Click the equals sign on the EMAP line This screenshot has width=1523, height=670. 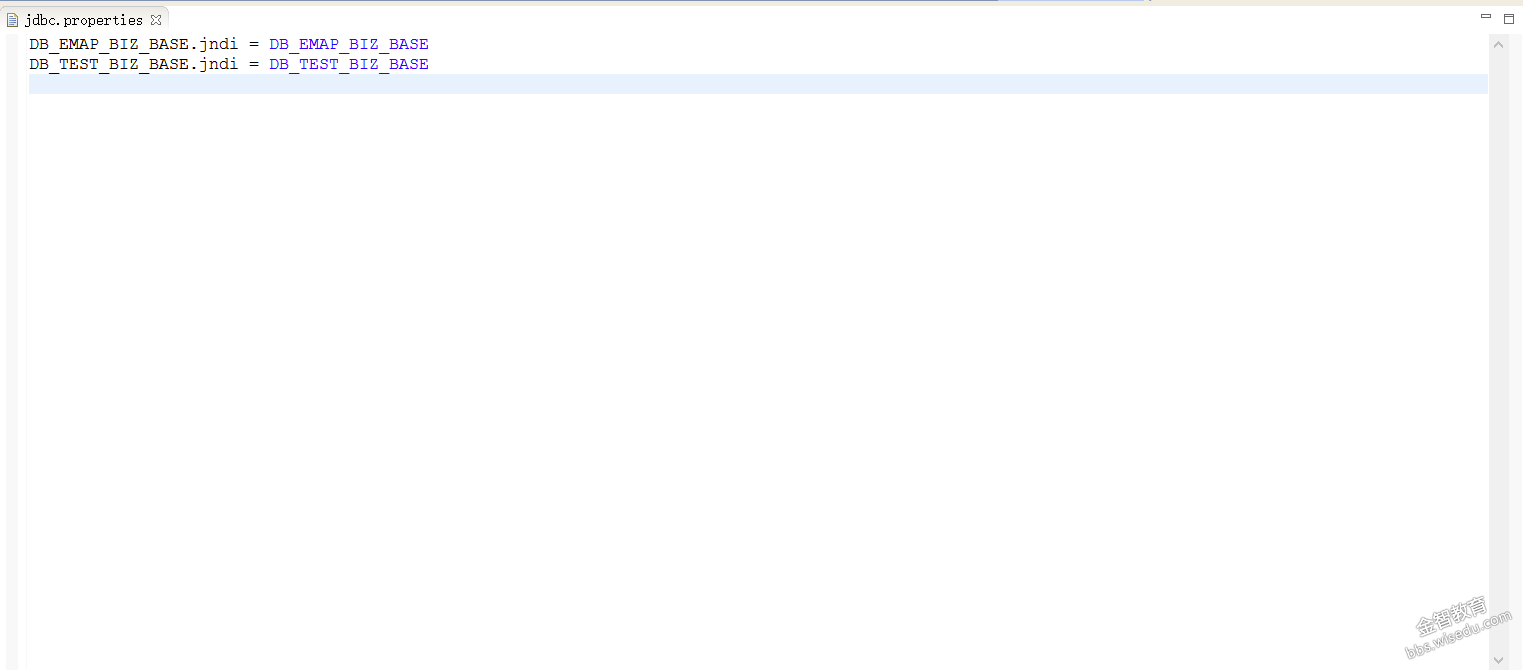[x=254, y=44]
